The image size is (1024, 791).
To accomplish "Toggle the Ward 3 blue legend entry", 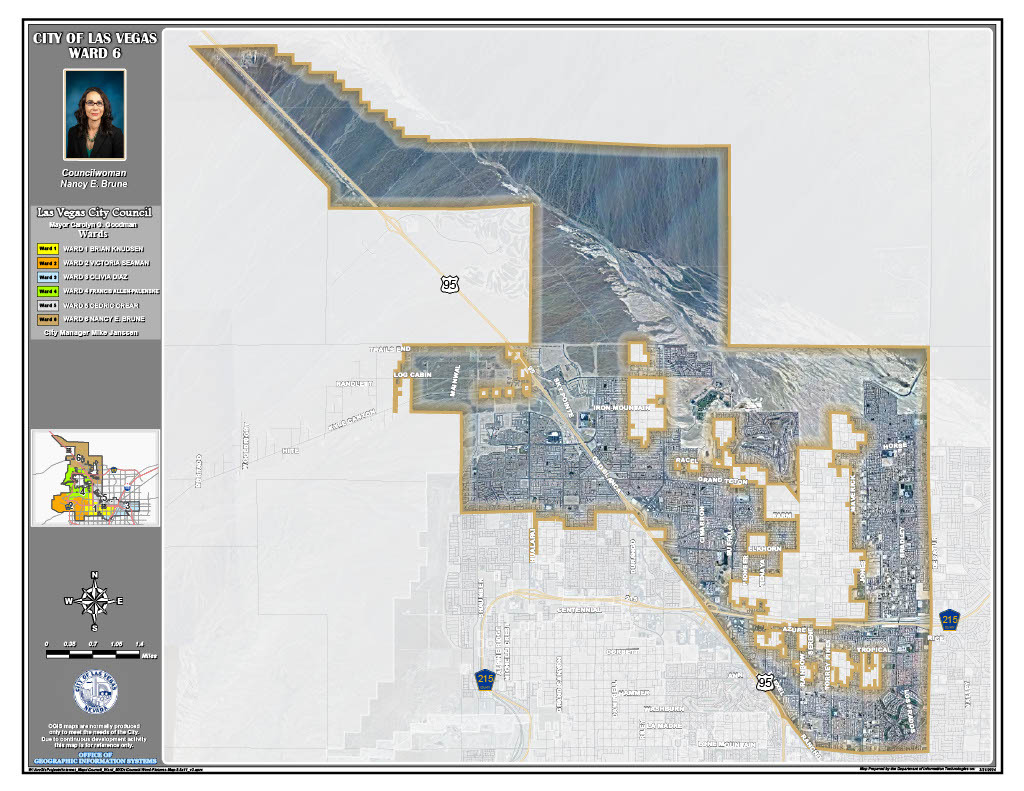I will 47,276.
